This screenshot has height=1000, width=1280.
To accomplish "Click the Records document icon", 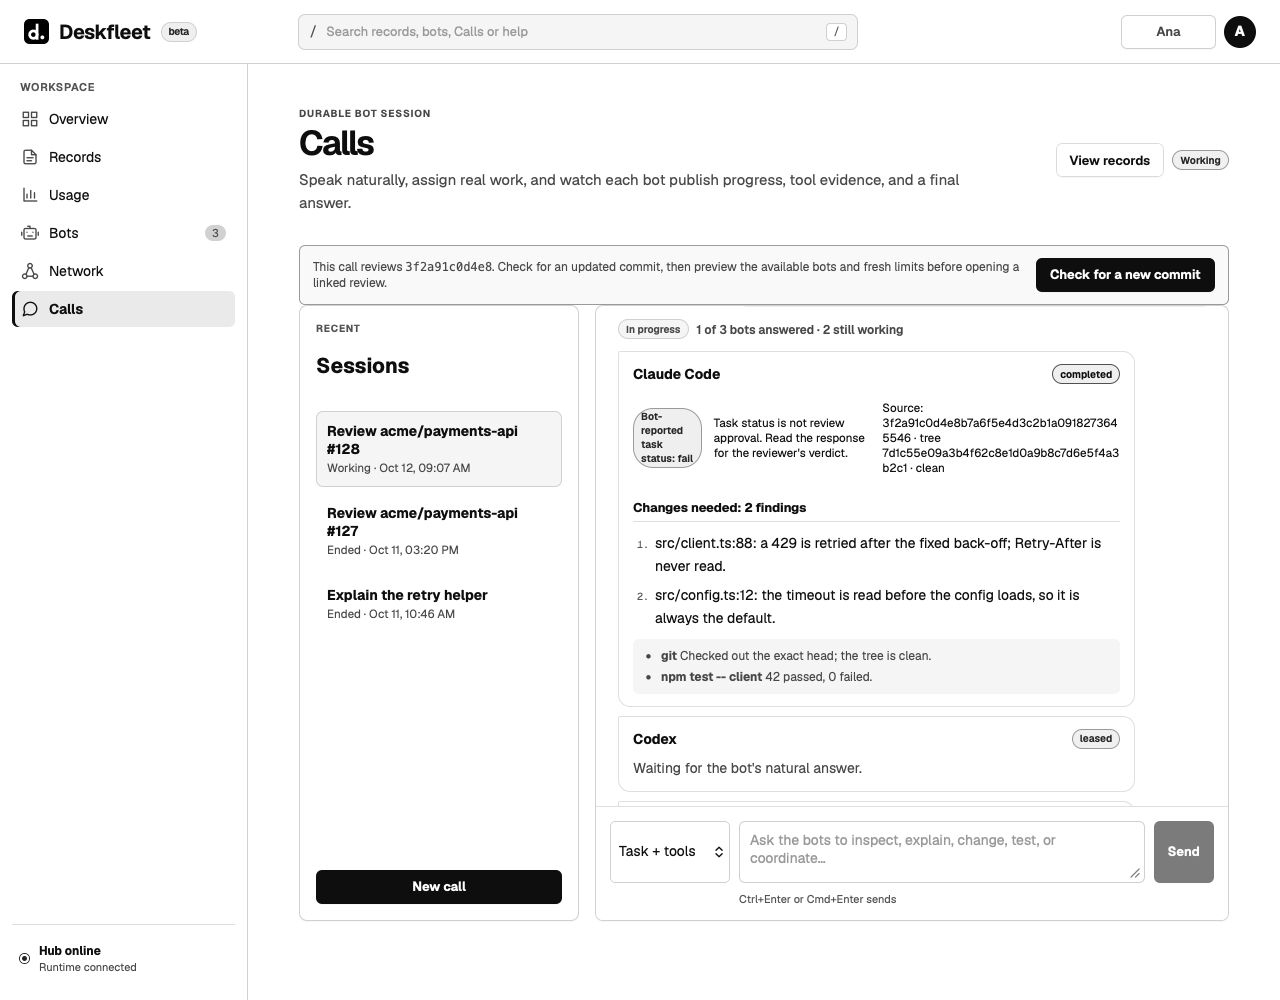I will pyautogui.click(x=30, y=157).
